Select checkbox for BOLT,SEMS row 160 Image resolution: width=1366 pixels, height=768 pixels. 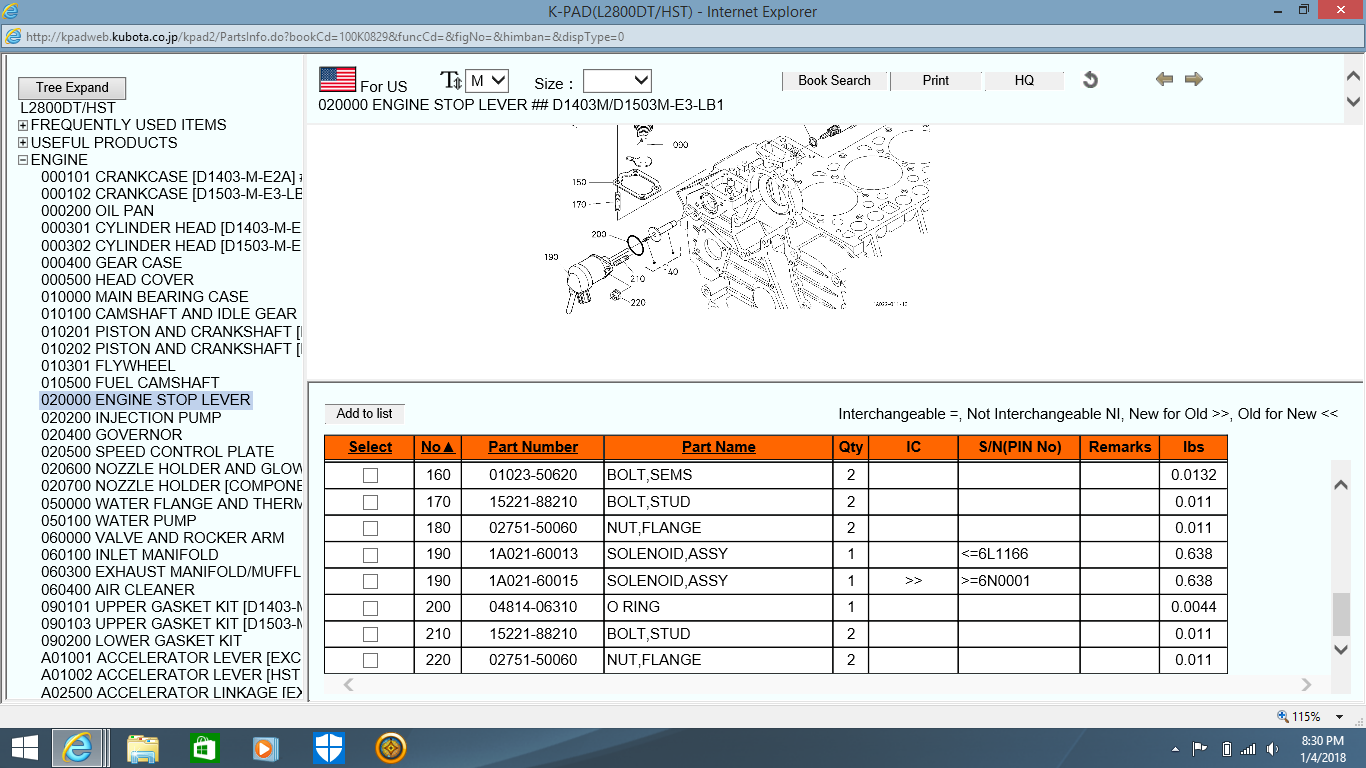370,475
